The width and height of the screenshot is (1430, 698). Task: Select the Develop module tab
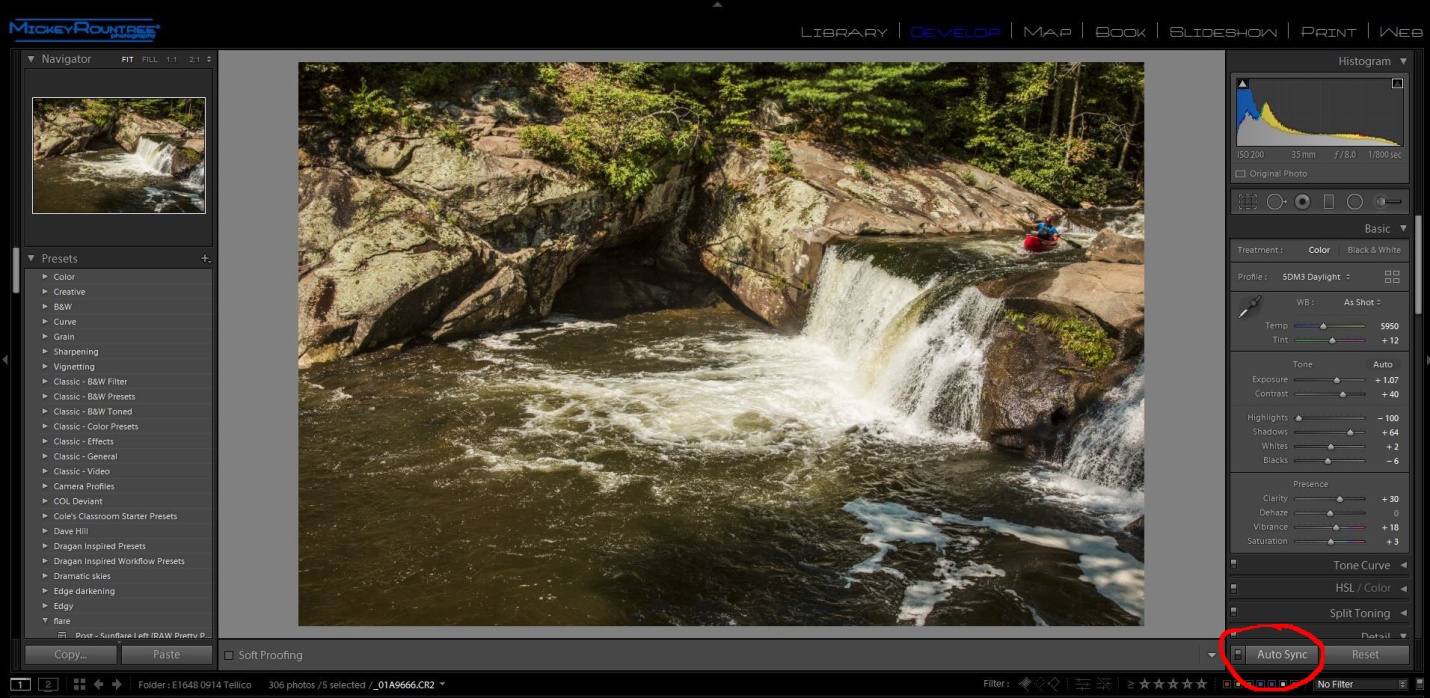955,32
